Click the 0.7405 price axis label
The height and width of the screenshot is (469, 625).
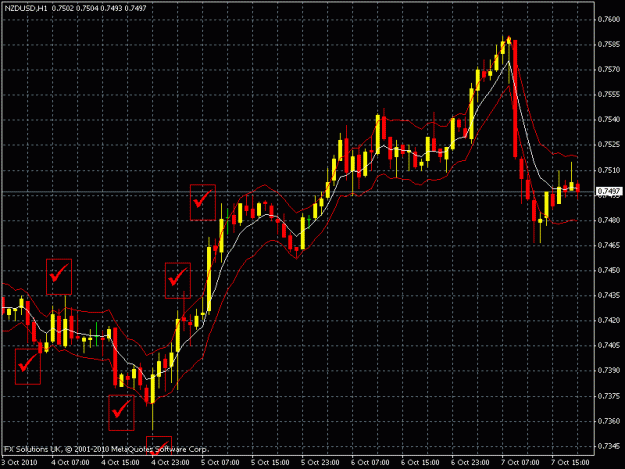pos(609,345)
